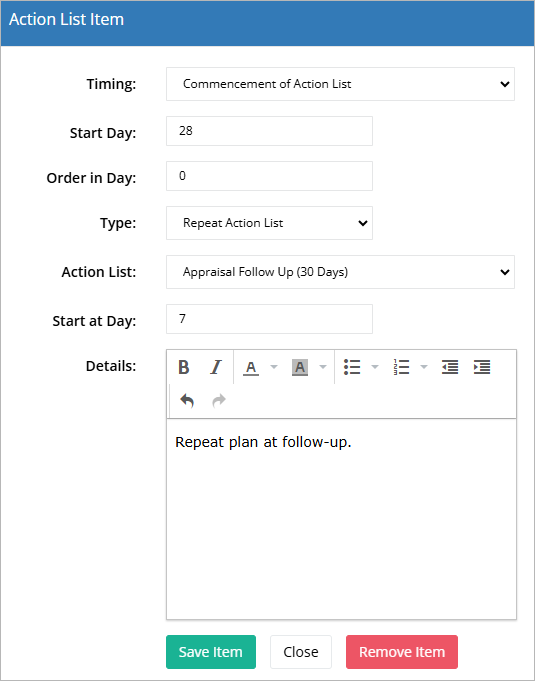Open the highlight color dropdown arrow
Viewport: 535px width, 681px height.
tap(323, 367)
